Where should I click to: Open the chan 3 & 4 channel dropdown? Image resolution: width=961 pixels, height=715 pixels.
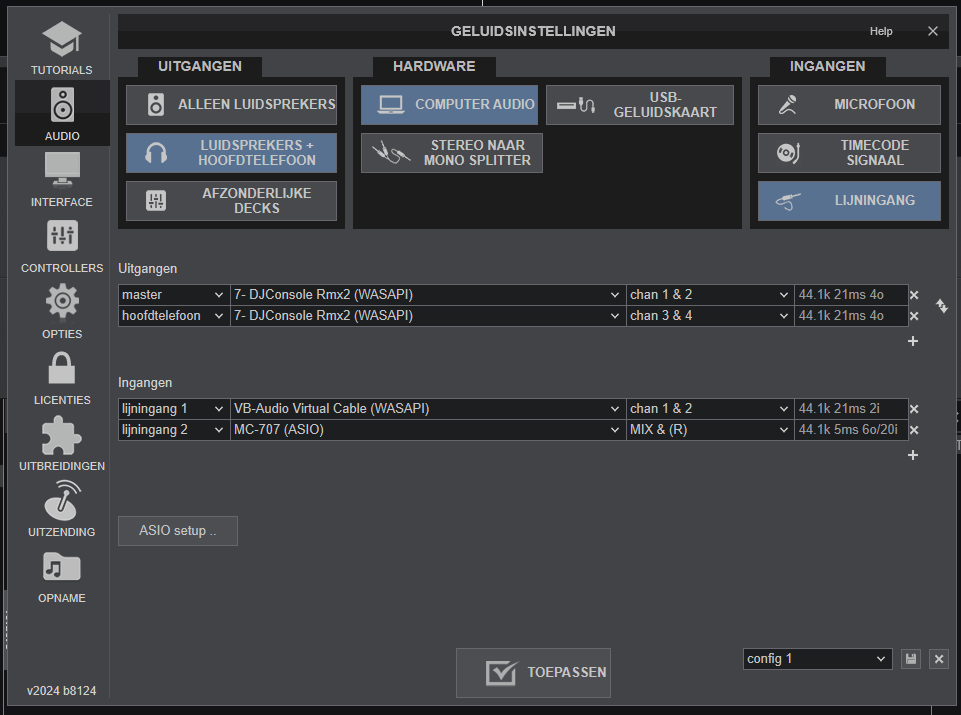[x=710, y=316]
